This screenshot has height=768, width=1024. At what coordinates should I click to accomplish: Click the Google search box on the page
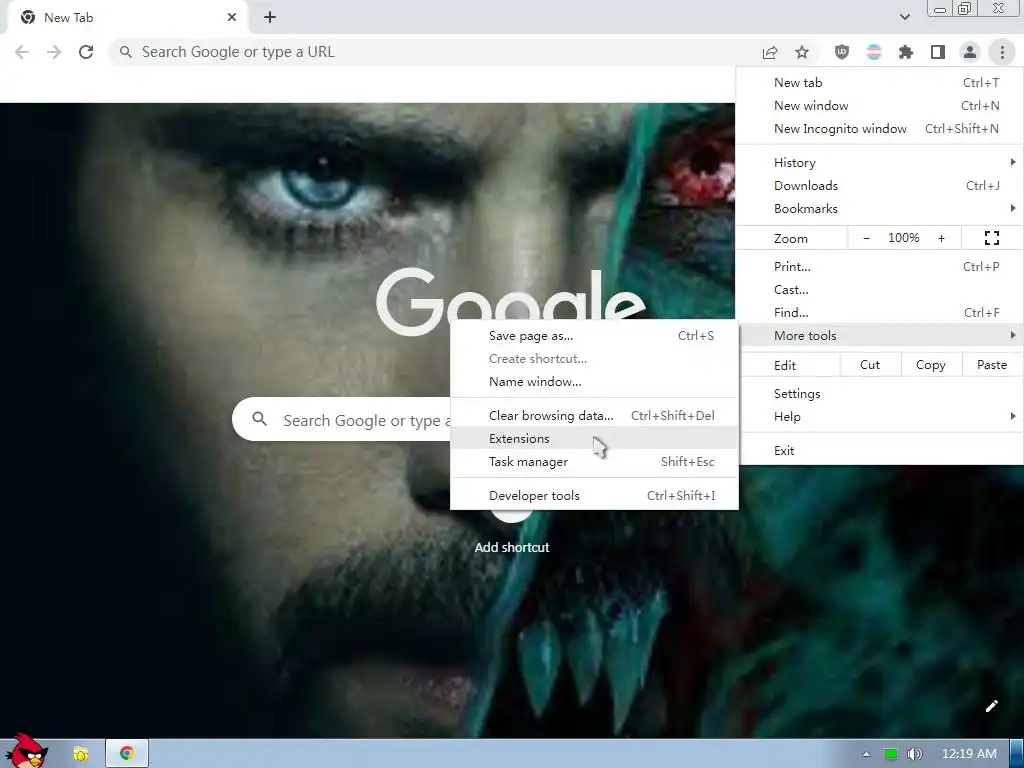[x=341, y=419]
